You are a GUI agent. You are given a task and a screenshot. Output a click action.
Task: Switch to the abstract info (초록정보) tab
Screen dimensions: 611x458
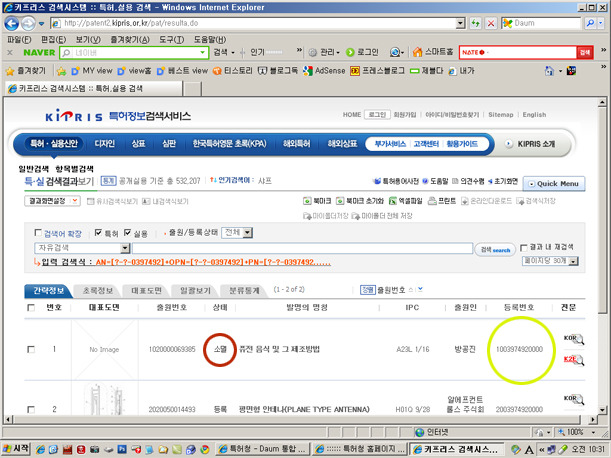pyautogui.click(x=98, y=291)
